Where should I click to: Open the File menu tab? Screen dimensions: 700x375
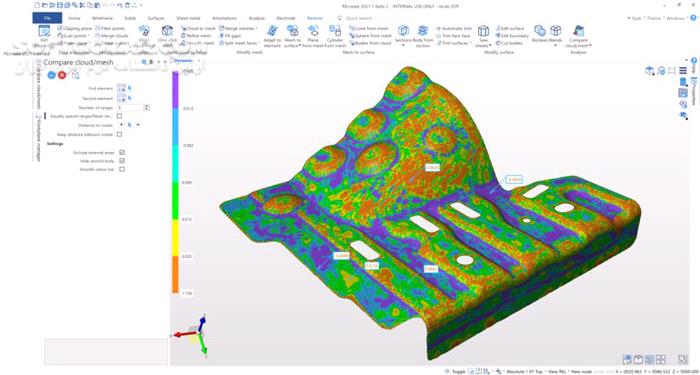(47, 18)
